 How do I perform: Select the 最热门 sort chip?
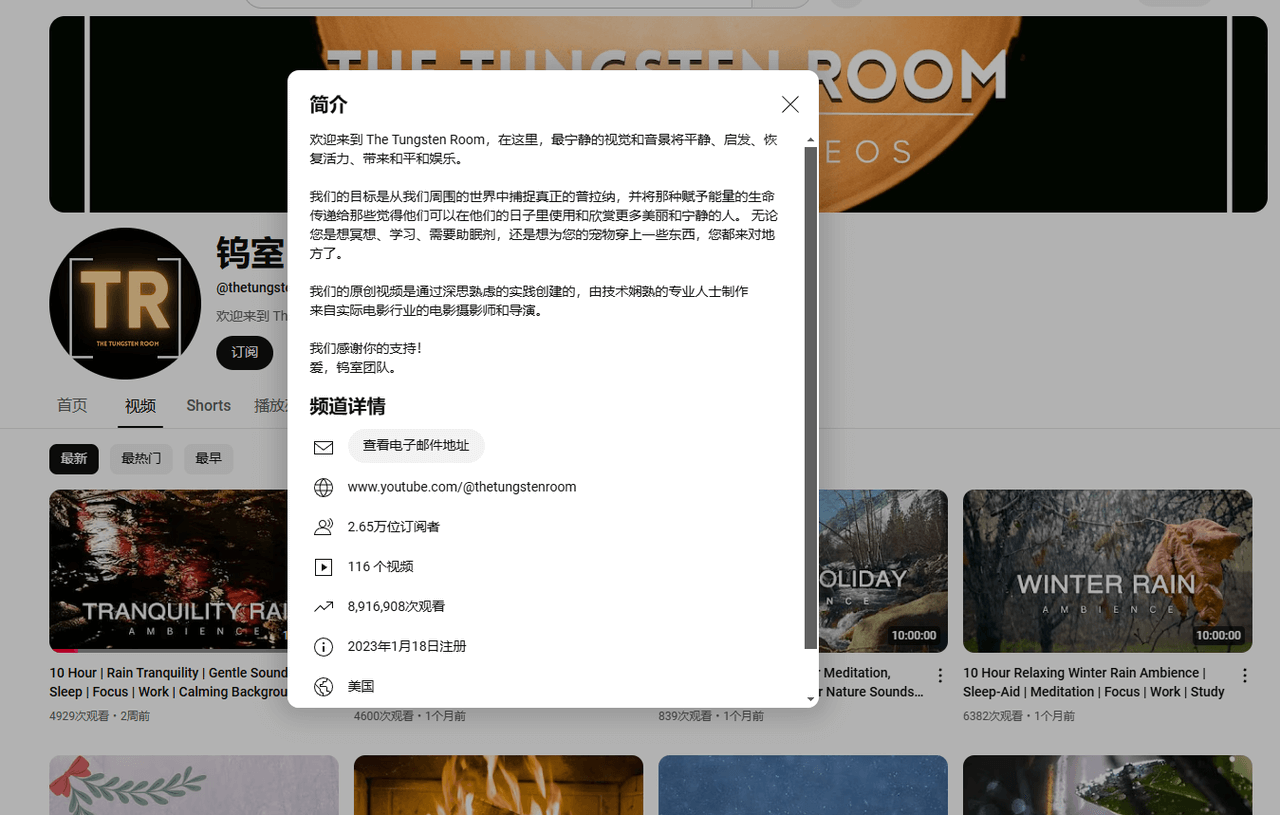click(x=141, y=459)
